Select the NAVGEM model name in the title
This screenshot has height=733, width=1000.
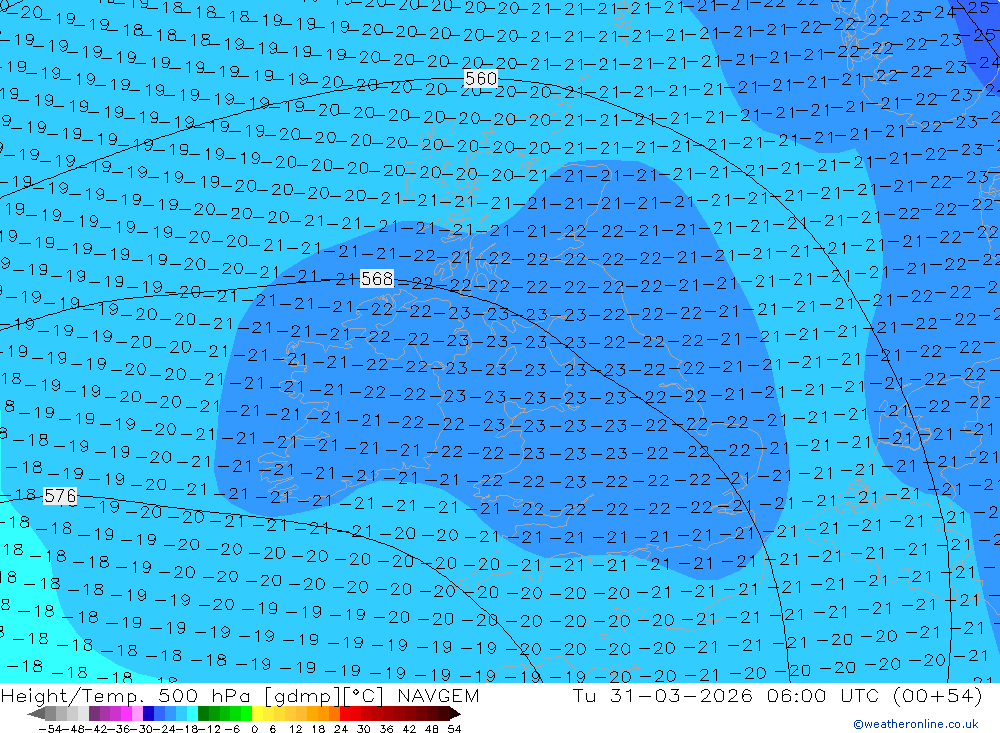tap(438, 695)
